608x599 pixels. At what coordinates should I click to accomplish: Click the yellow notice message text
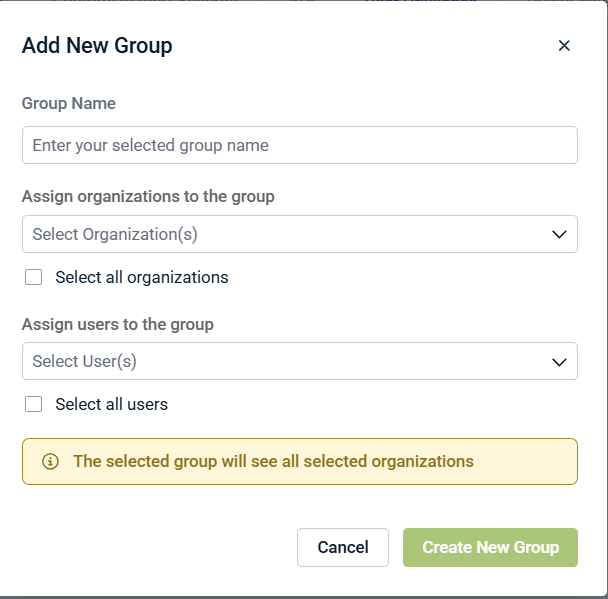click(x=273, y=461)
